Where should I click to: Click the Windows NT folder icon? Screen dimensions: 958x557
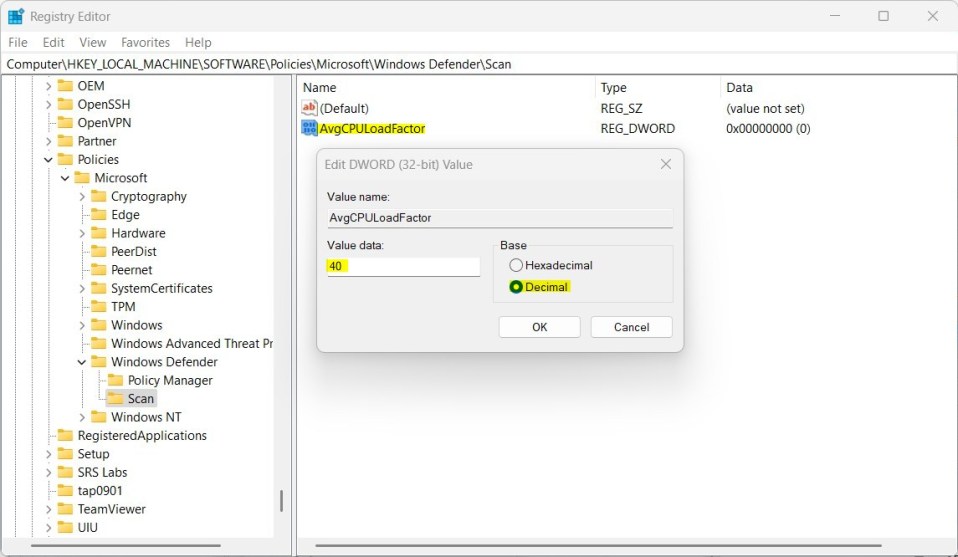(x=99, y=417)
